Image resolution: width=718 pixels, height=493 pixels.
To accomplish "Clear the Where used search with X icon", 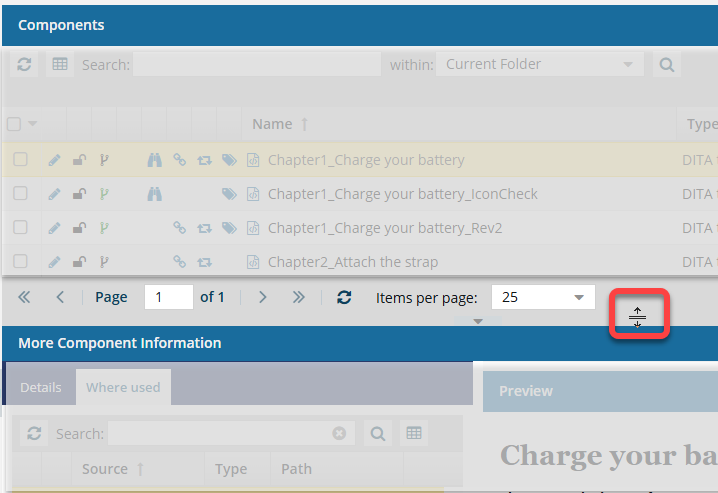I will pos(339,434).
